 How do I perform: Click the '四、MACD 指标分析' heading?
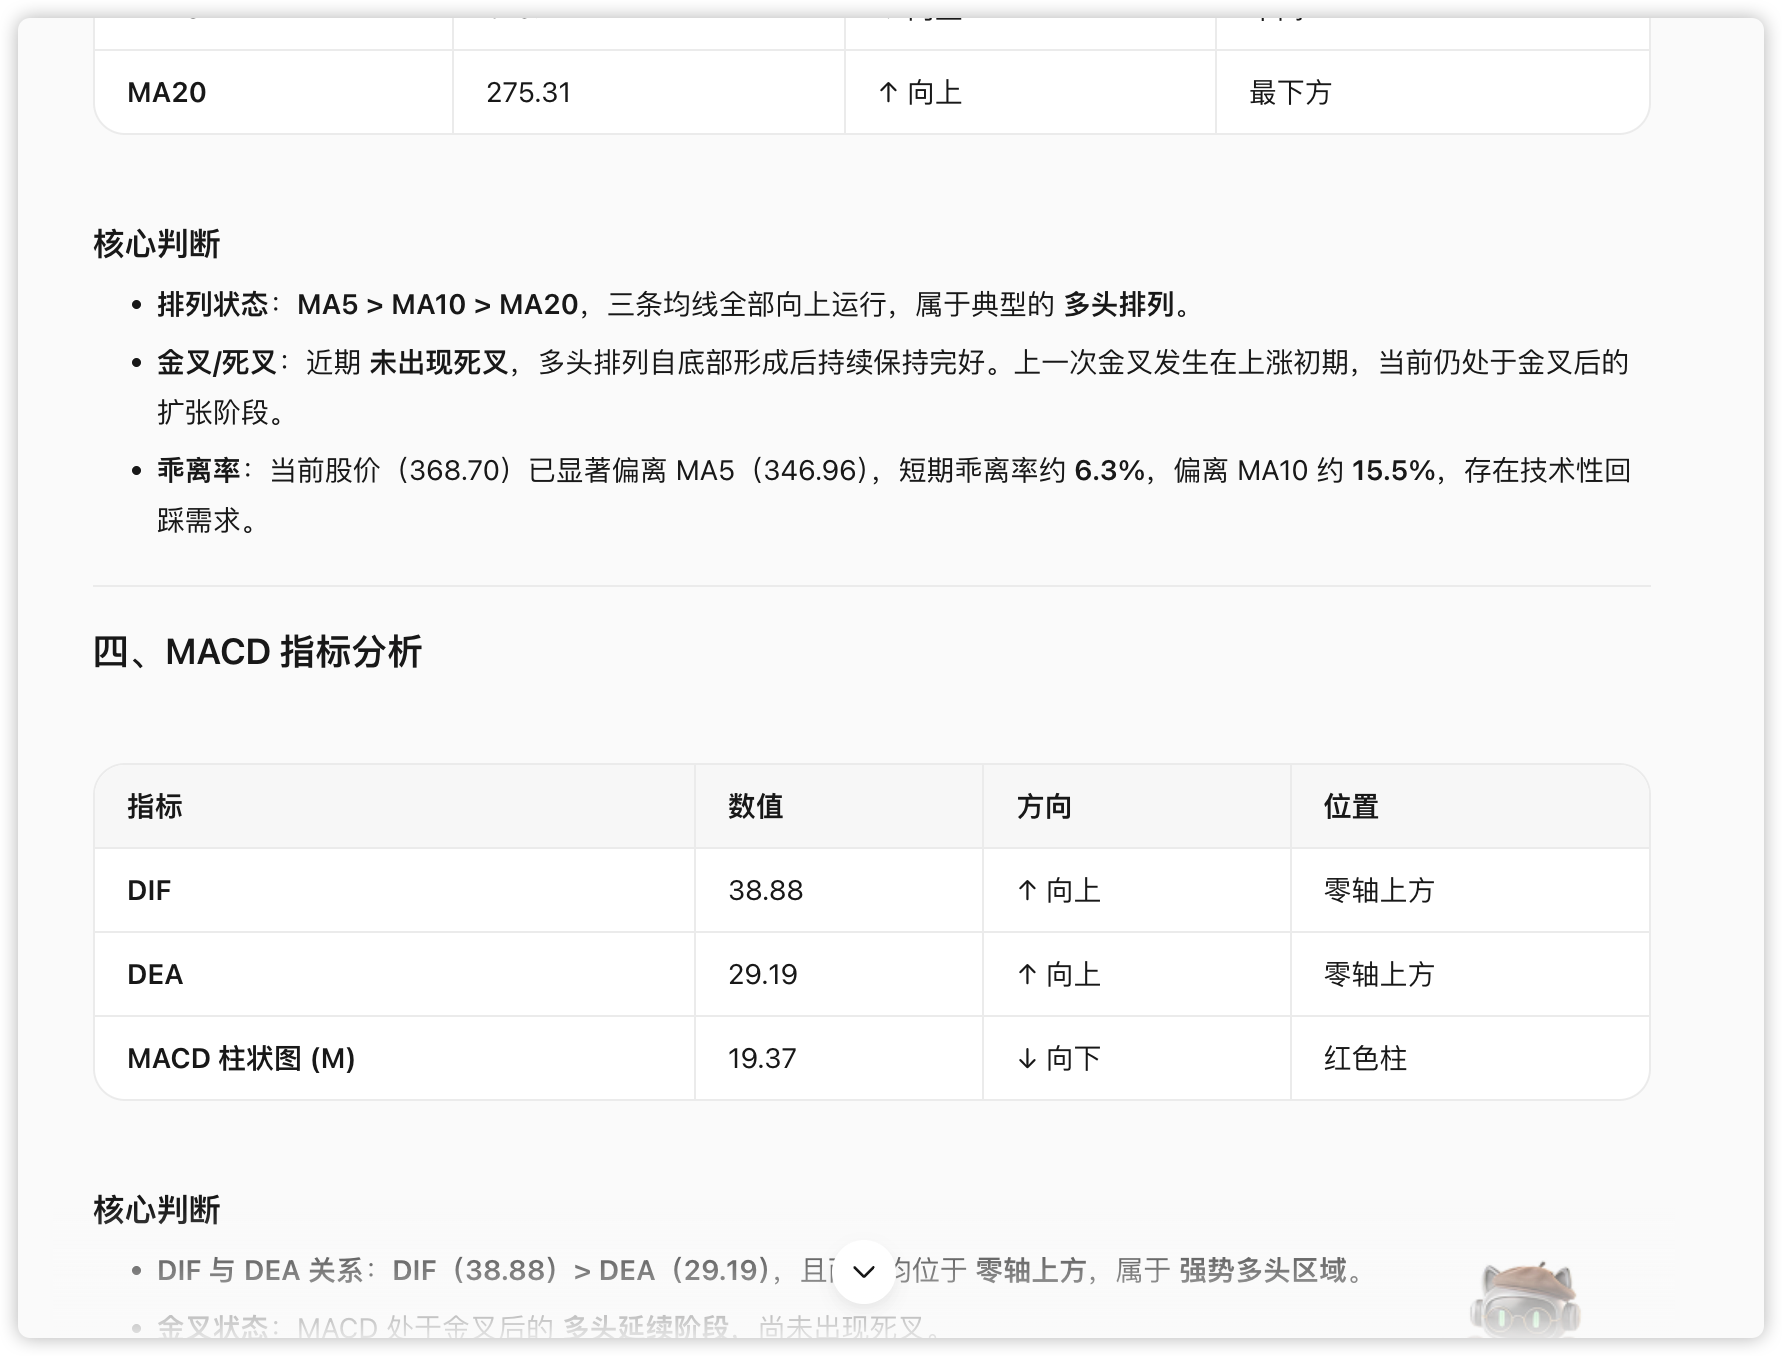pyautogui.click(x=257, y=652)
